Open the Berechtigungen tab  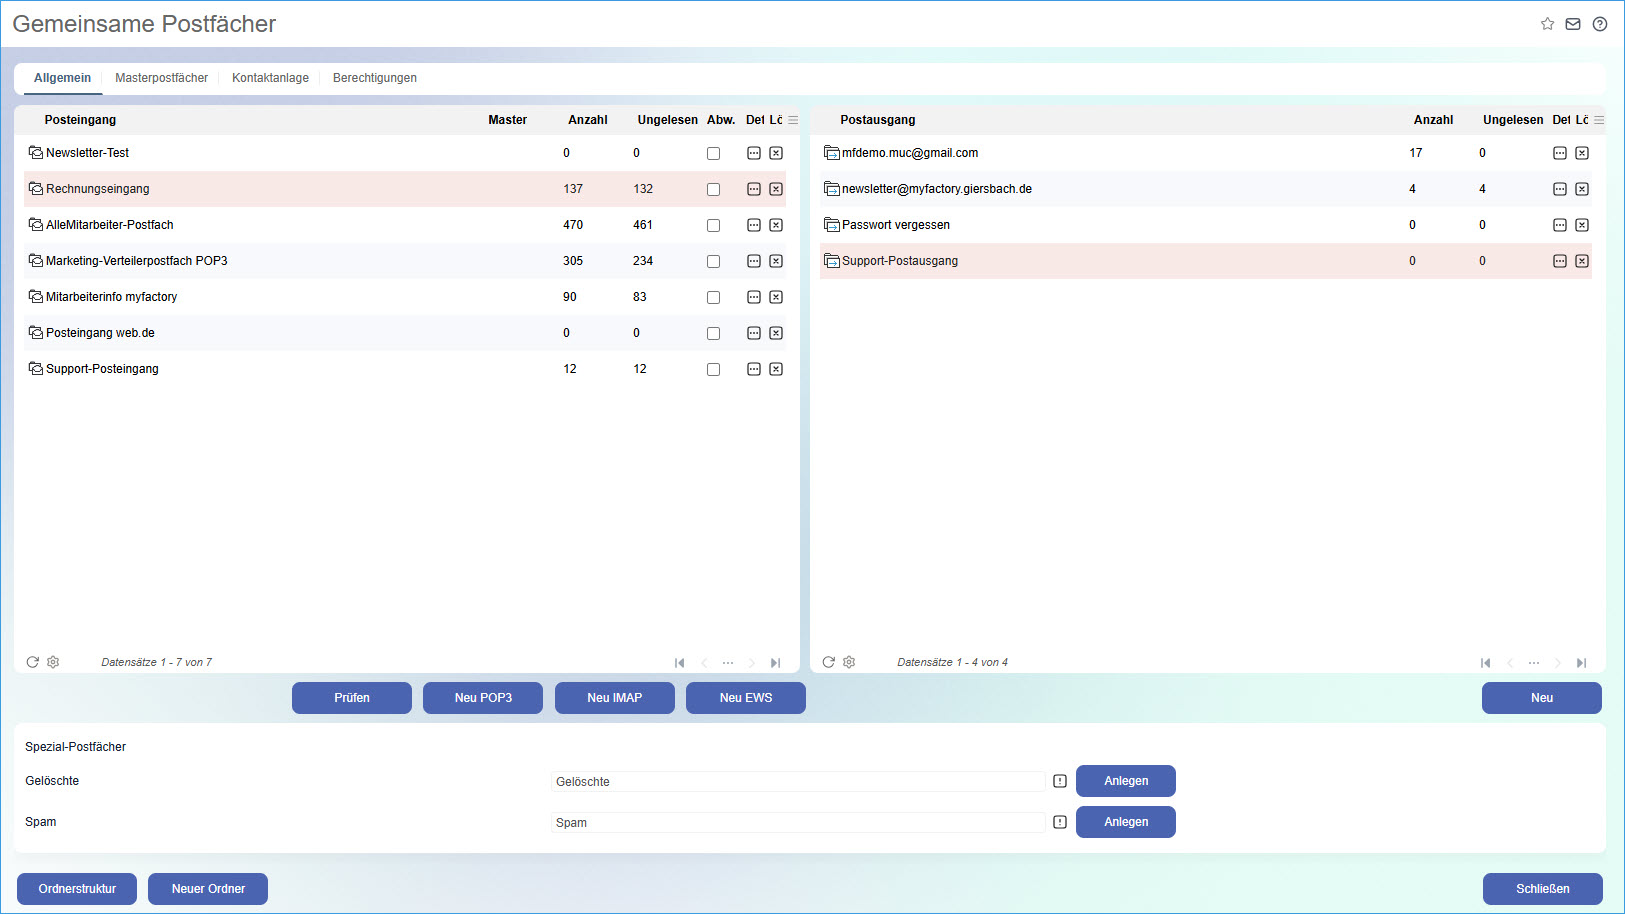[374, 78]
